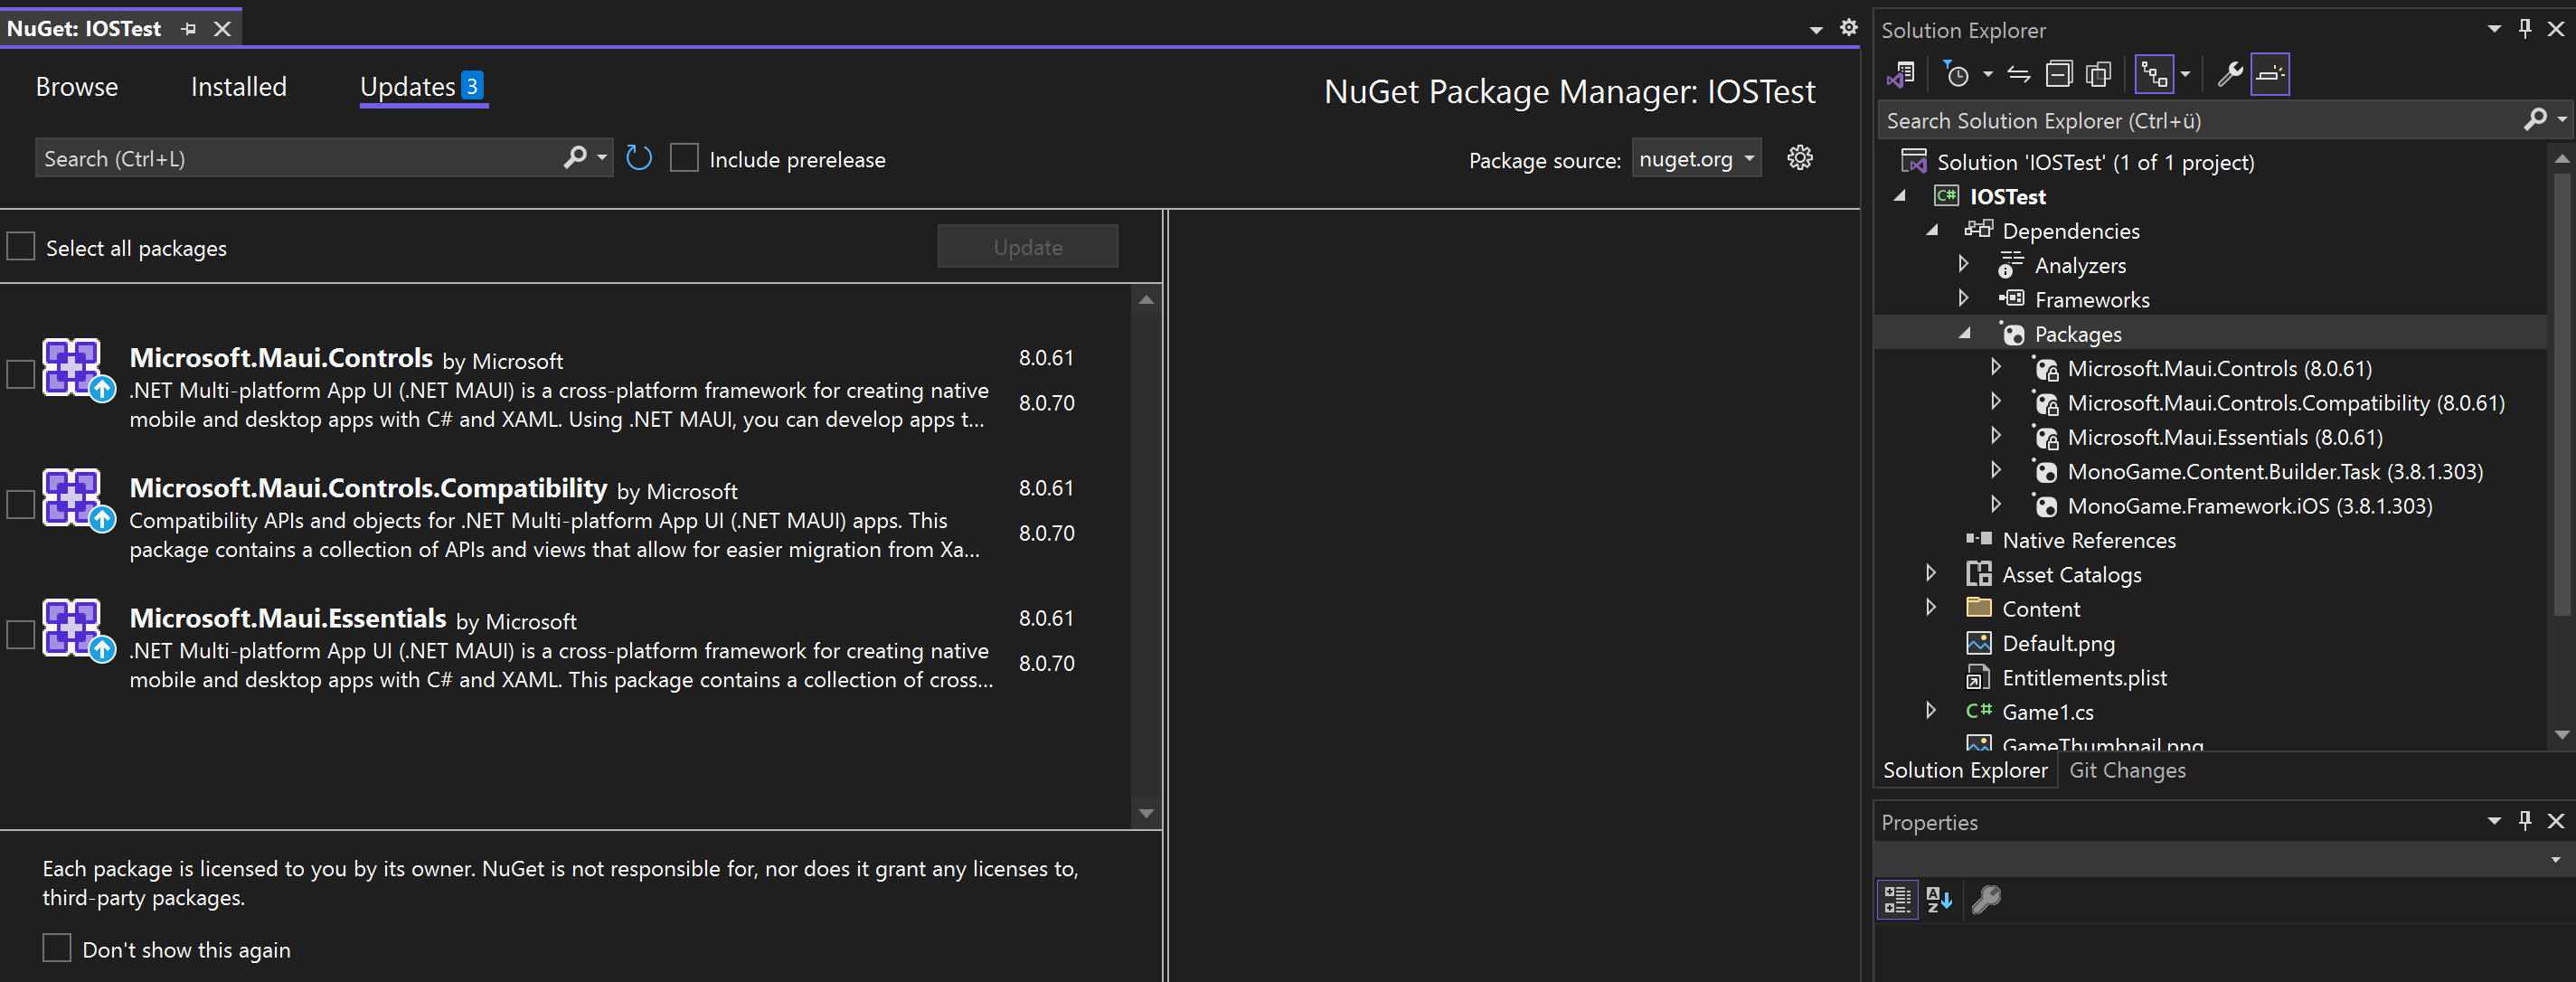Check Select all packages
Viewport: 2576px width, 982px height.
[21, 246]
